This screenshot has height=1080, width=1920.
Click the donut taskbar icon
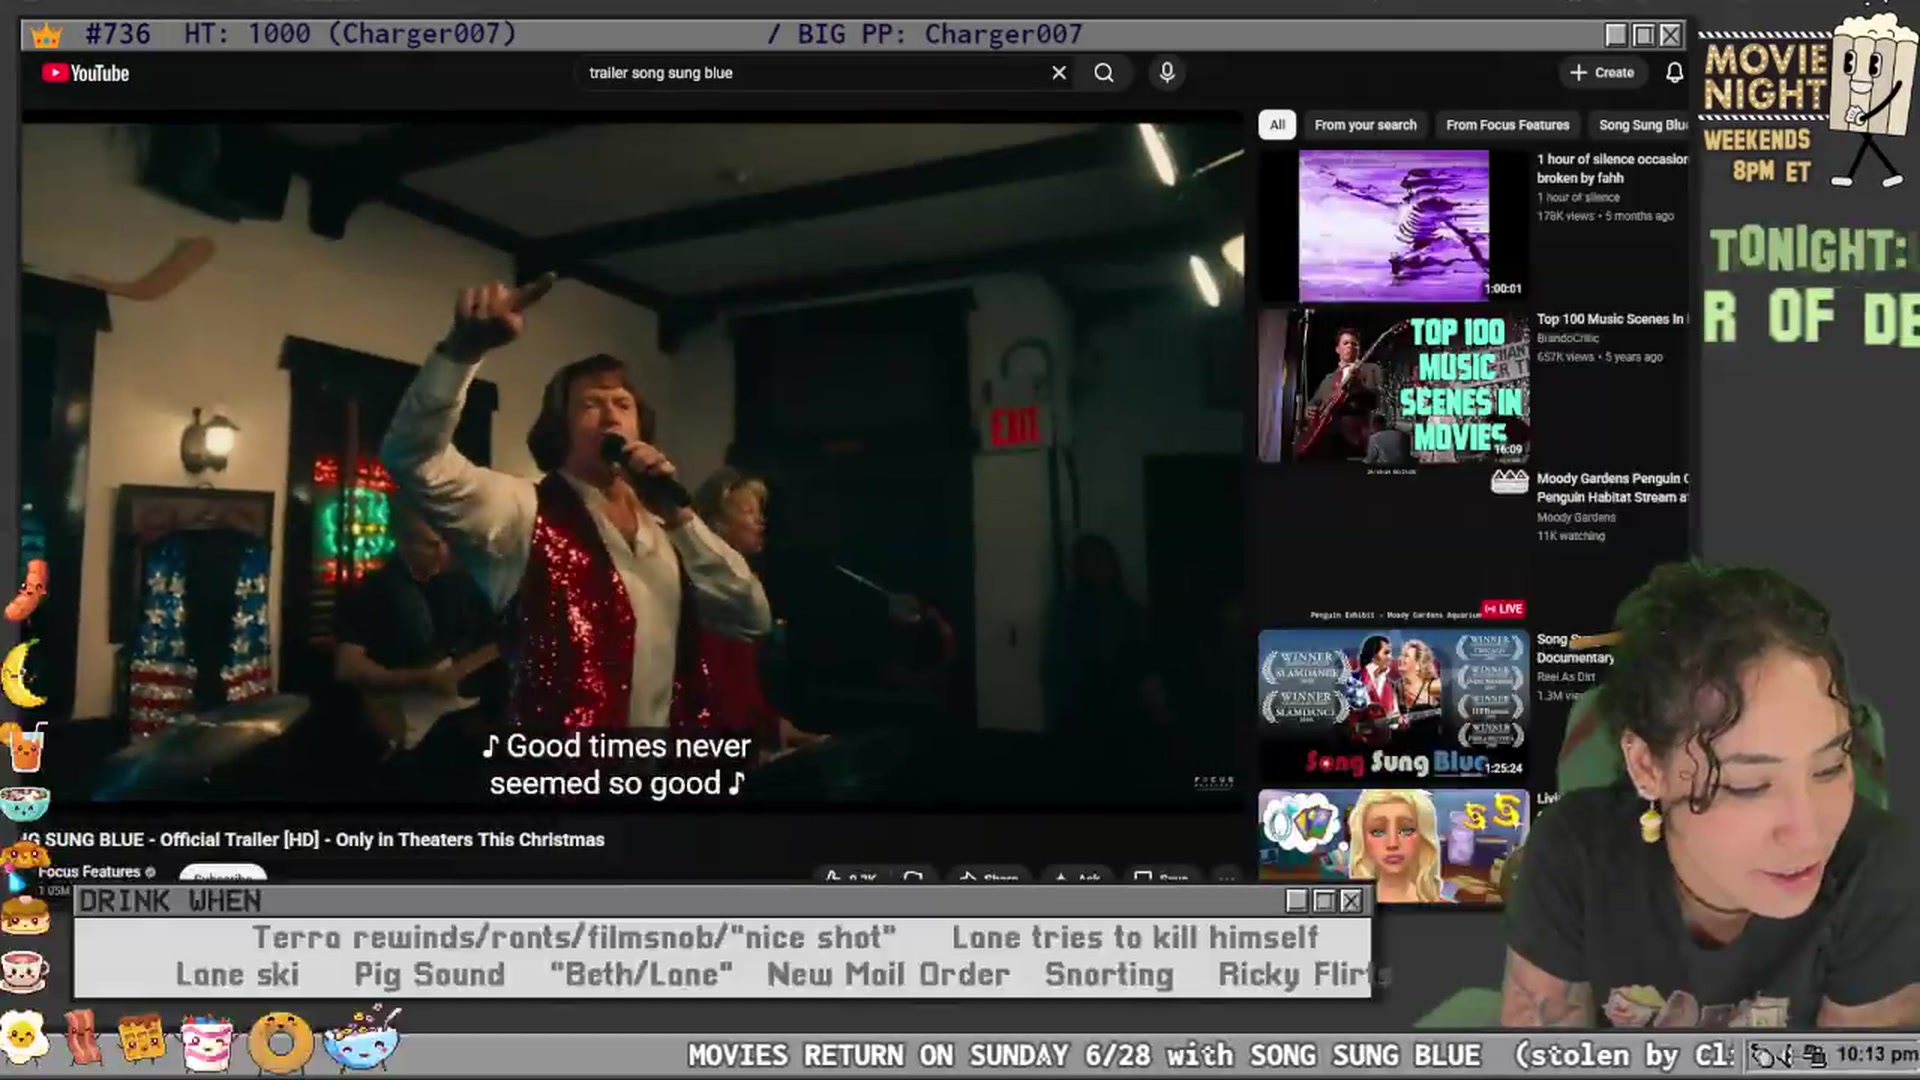coord(281,1042)
